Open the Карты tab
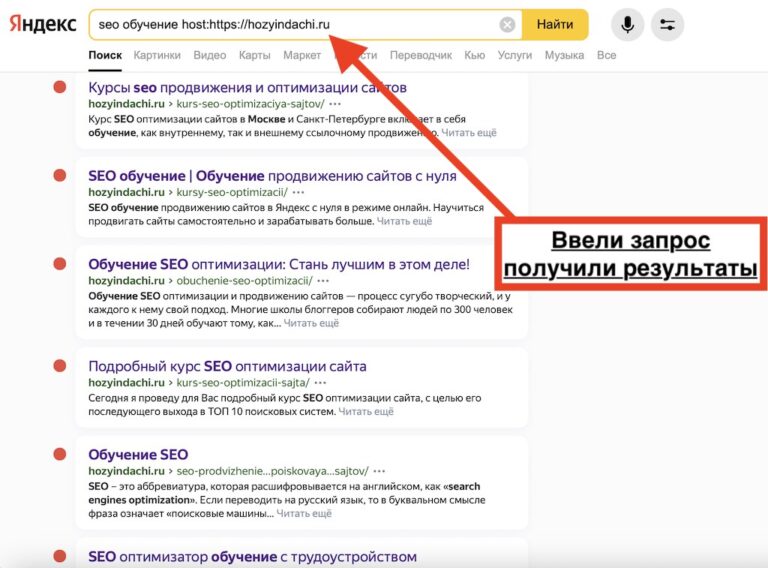This screenshot has height=568, width=768. (254, 55)
